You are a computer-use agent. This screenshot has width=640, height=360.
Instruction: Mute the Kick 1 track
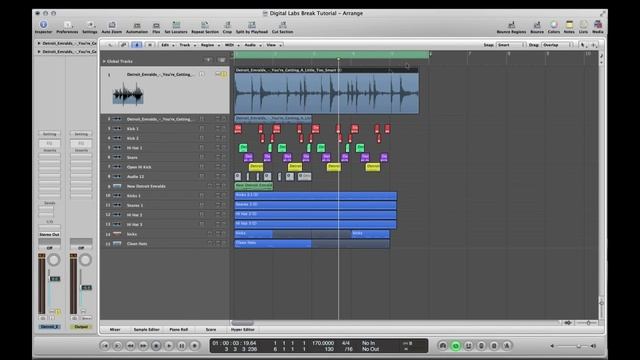click(218, 129)
